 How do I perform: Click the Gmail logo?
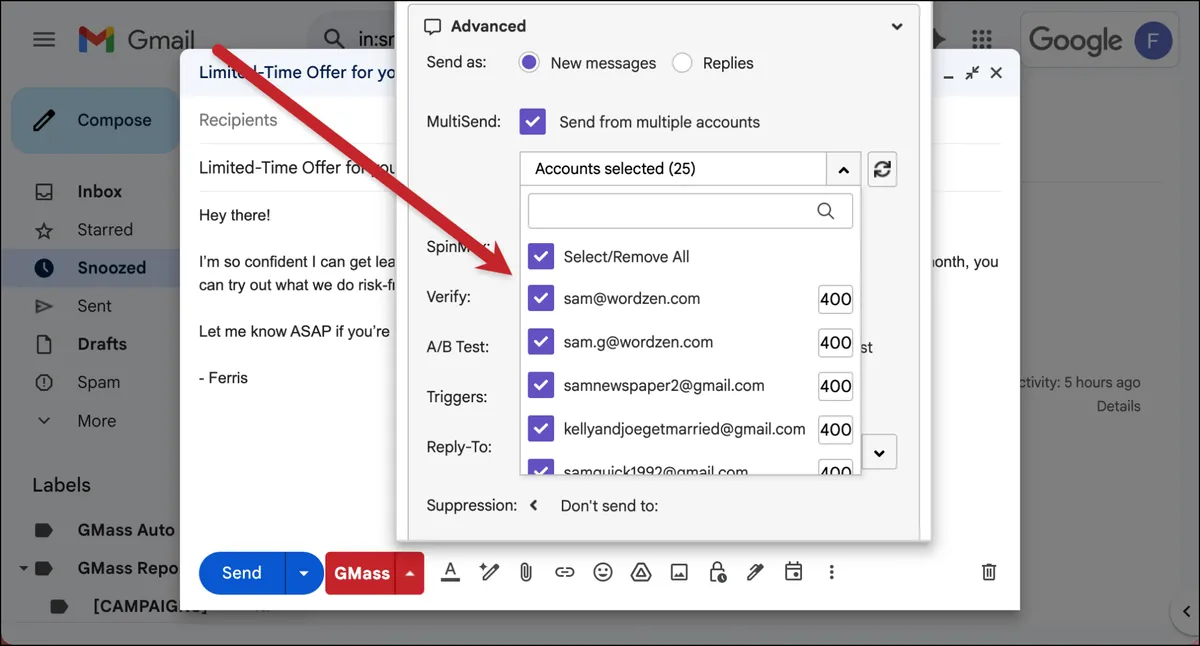pos(136,40)
